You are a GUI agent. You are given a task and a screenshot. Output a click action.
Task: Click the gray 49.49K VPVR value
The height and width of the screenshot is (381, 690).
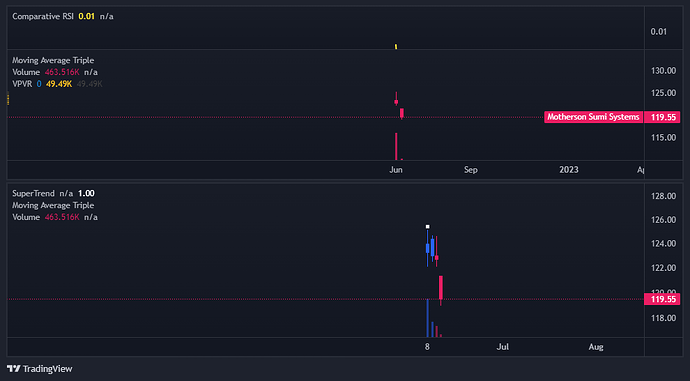coord(89,84)
